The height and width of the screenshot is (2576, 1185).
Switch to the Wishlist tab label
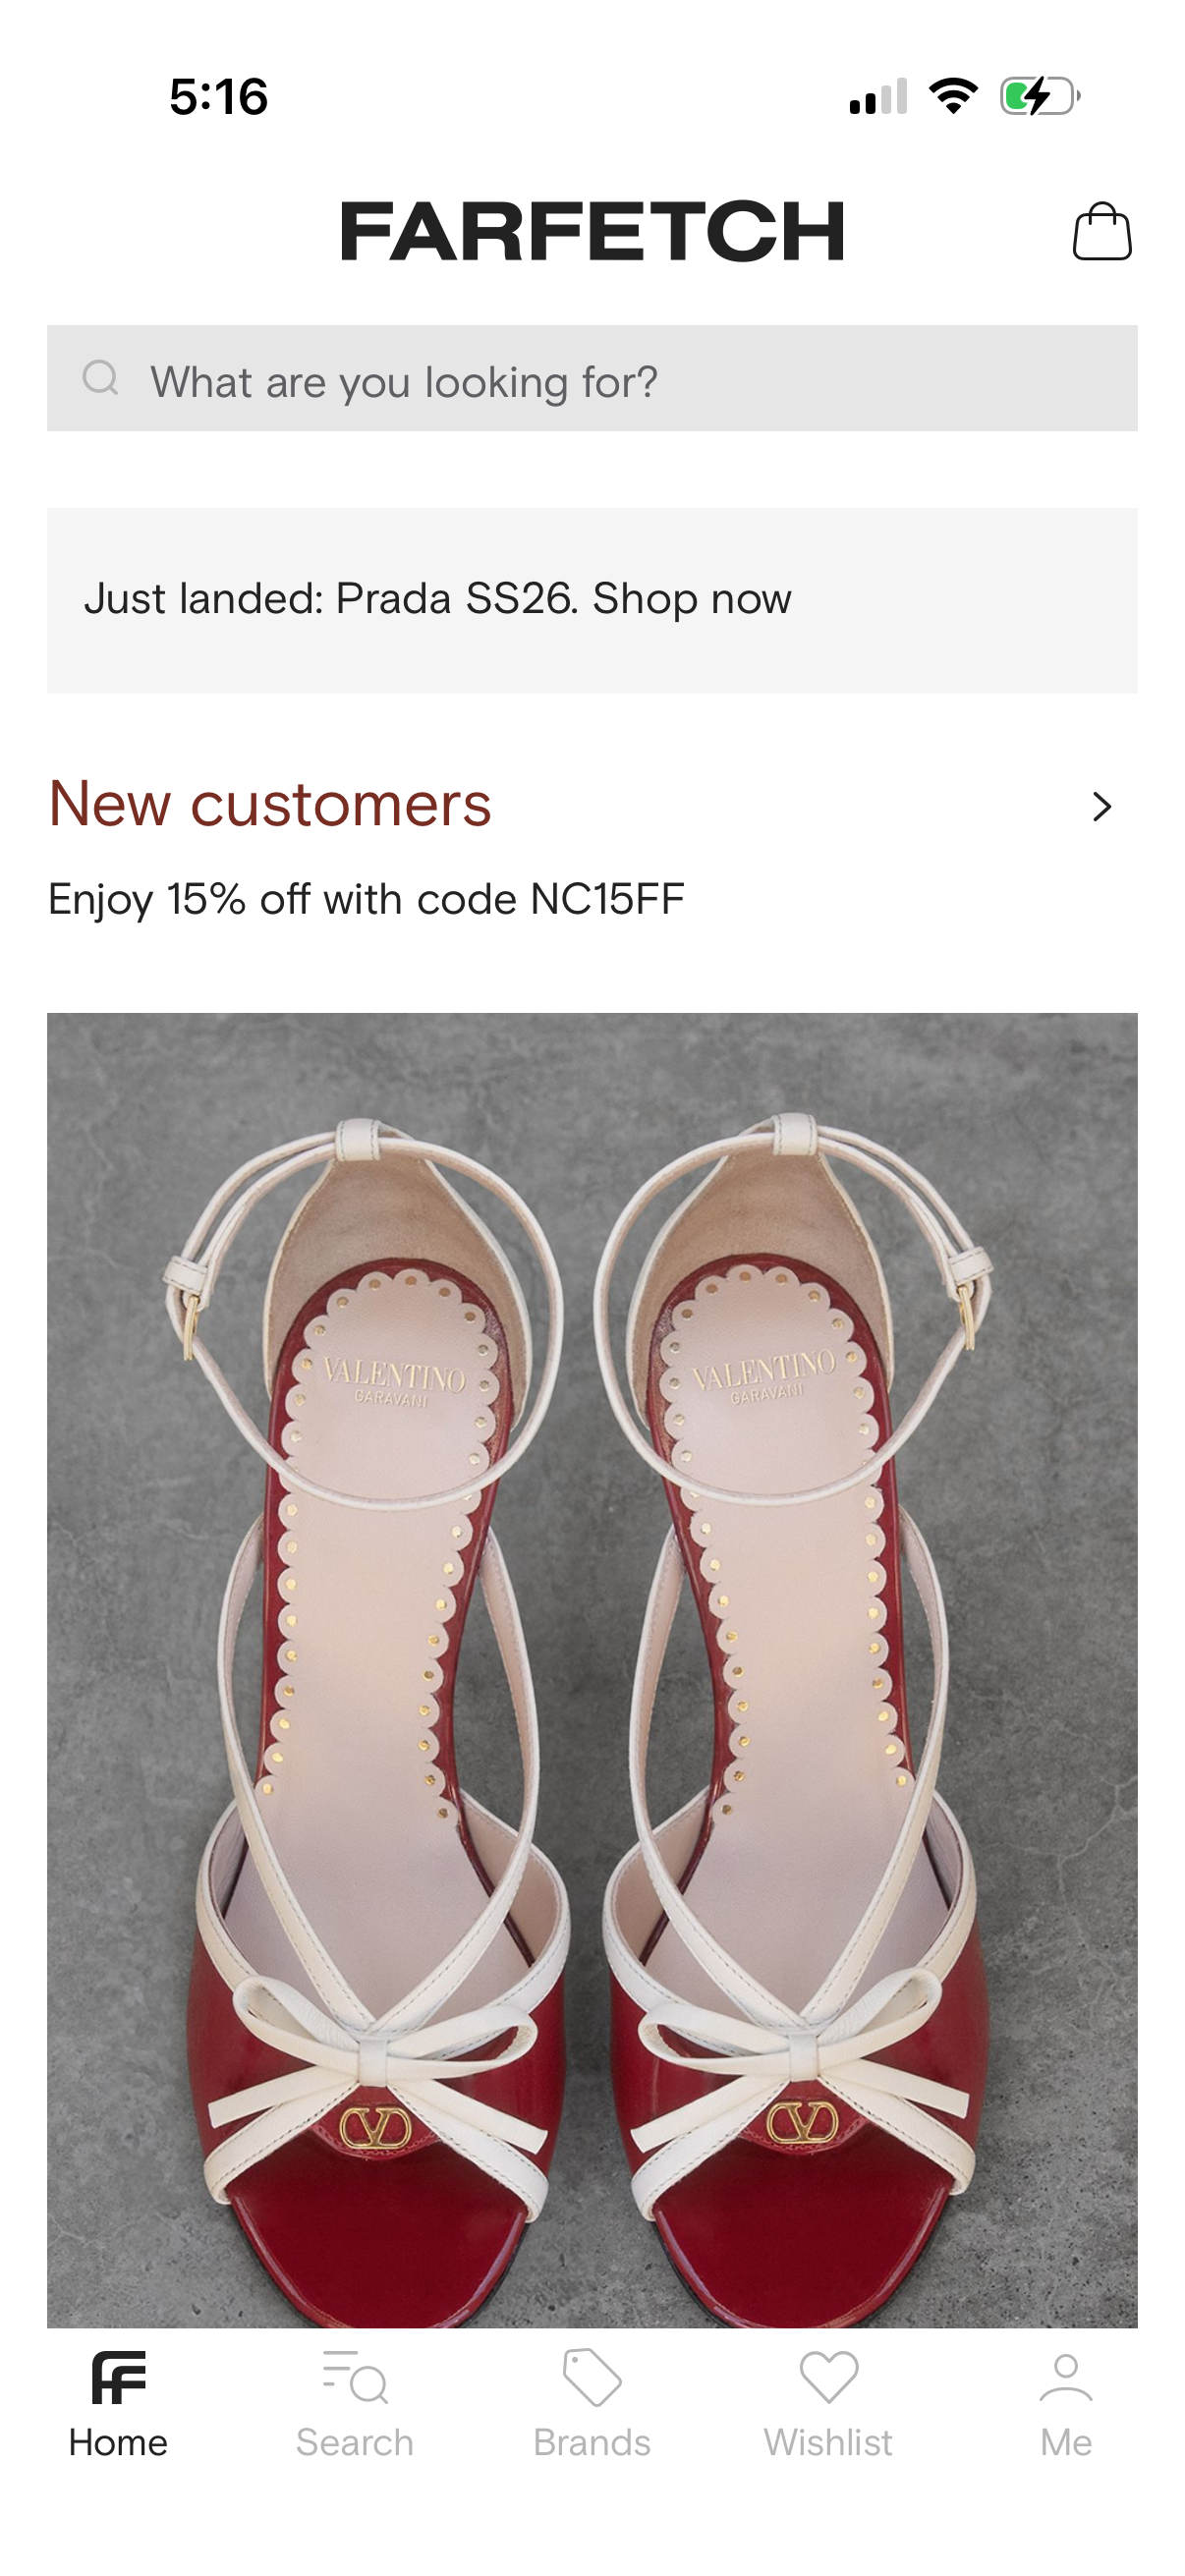tap(829, 2442)
